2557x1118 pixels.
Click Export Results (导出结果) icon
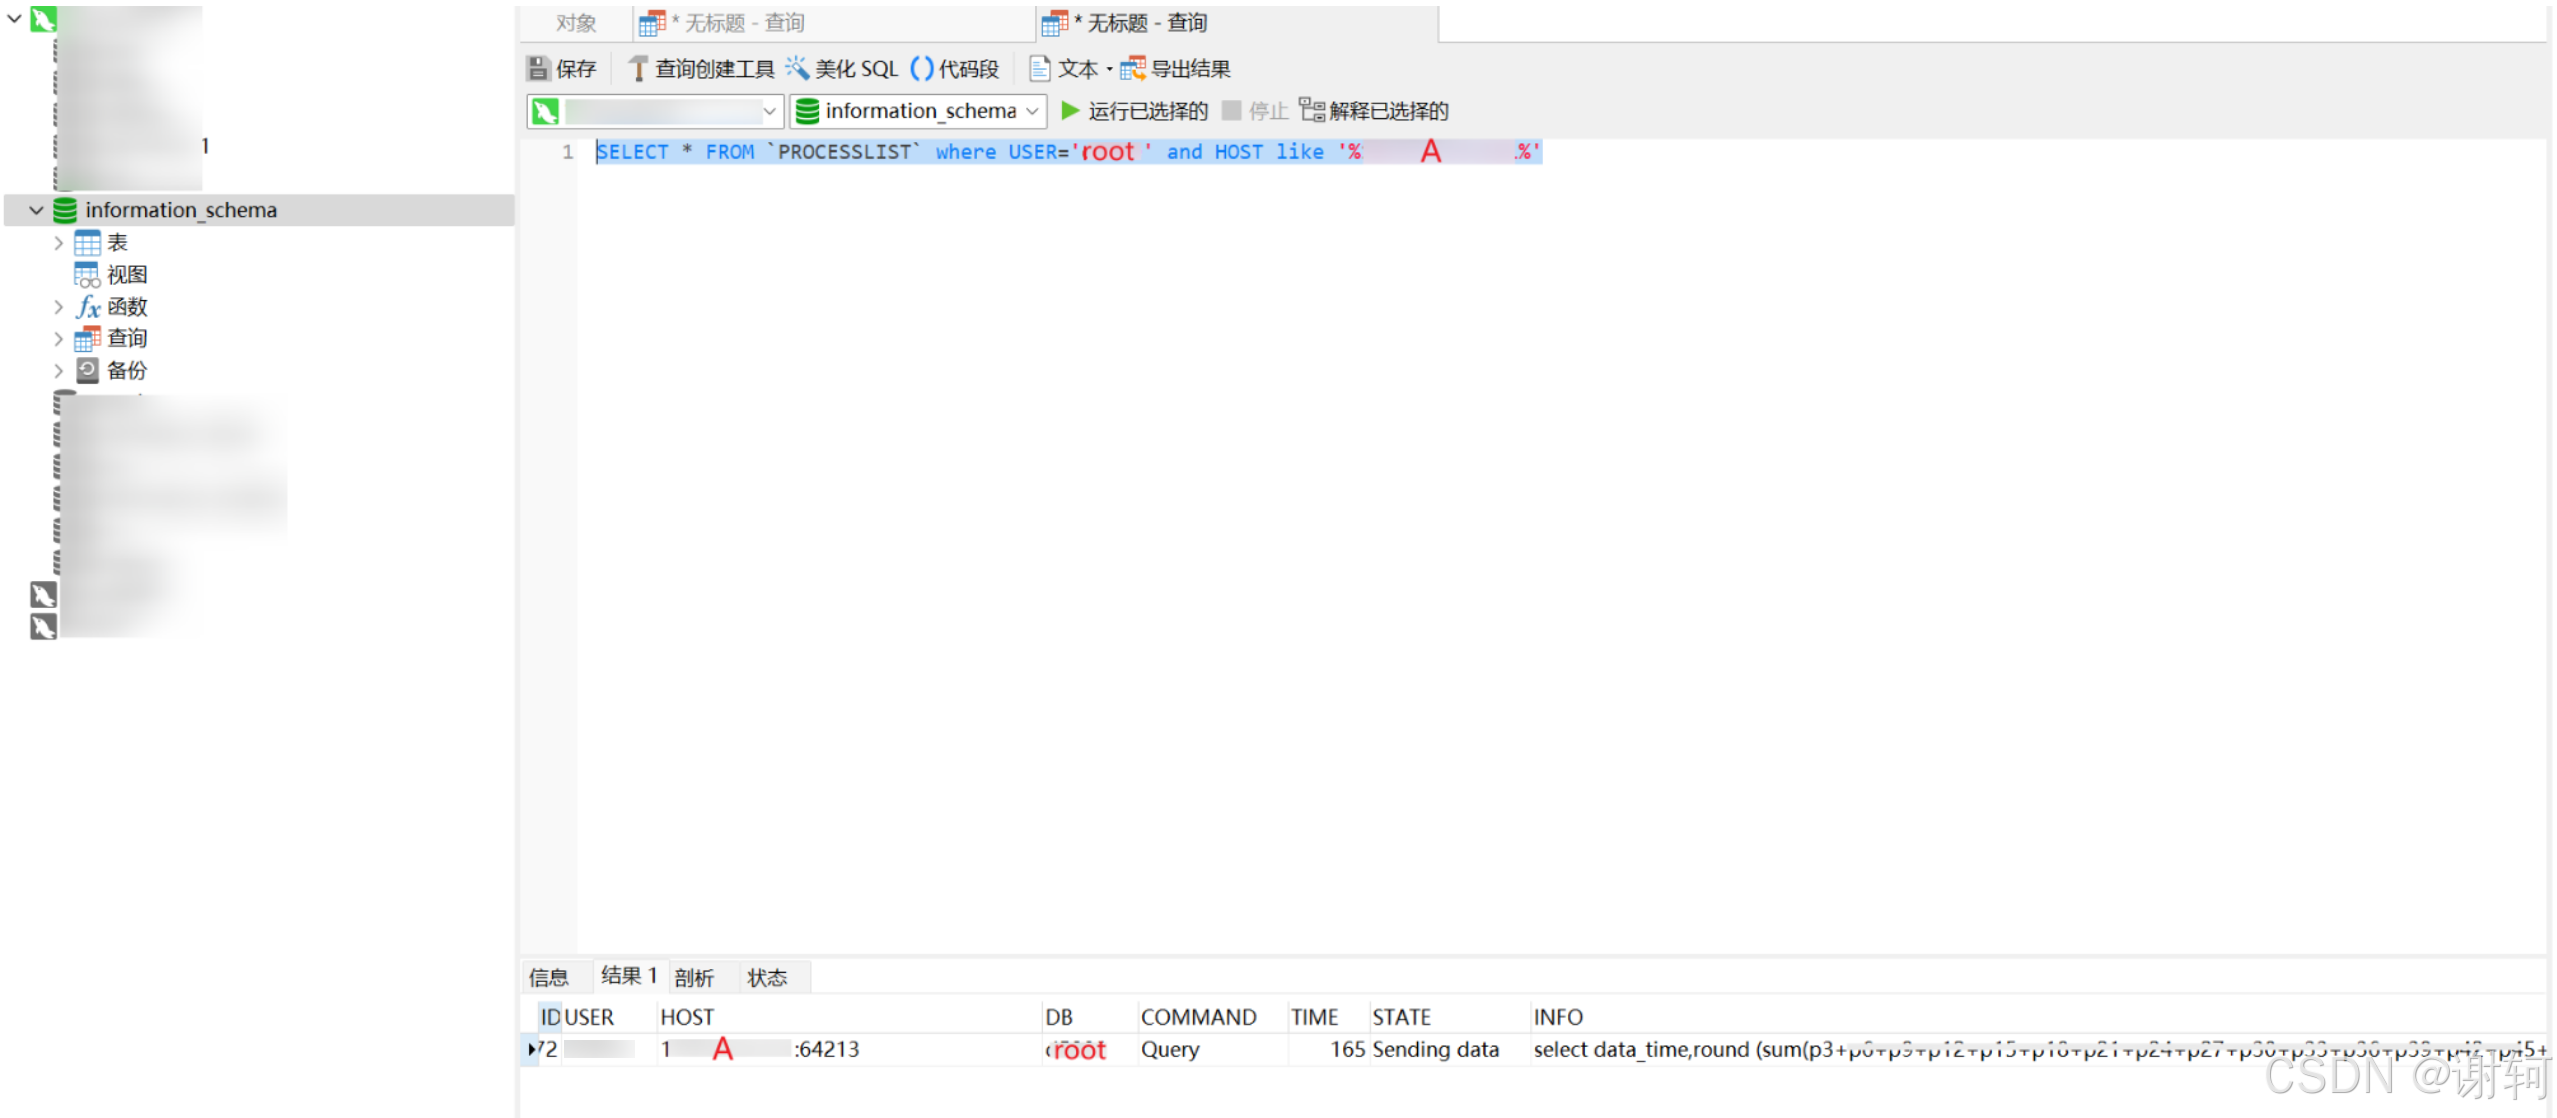click(x=1132, y=68)
